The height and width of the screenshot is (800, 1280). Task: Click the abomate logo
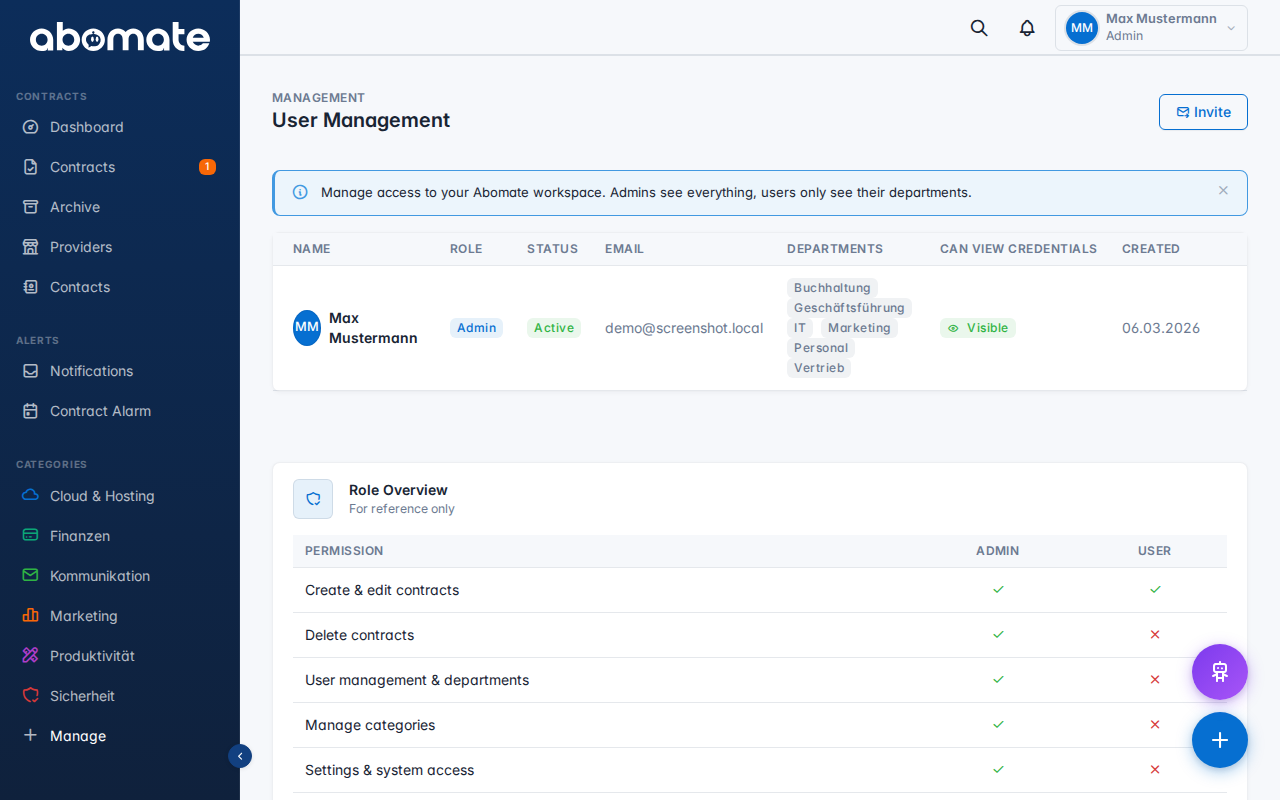click(120, 38)
